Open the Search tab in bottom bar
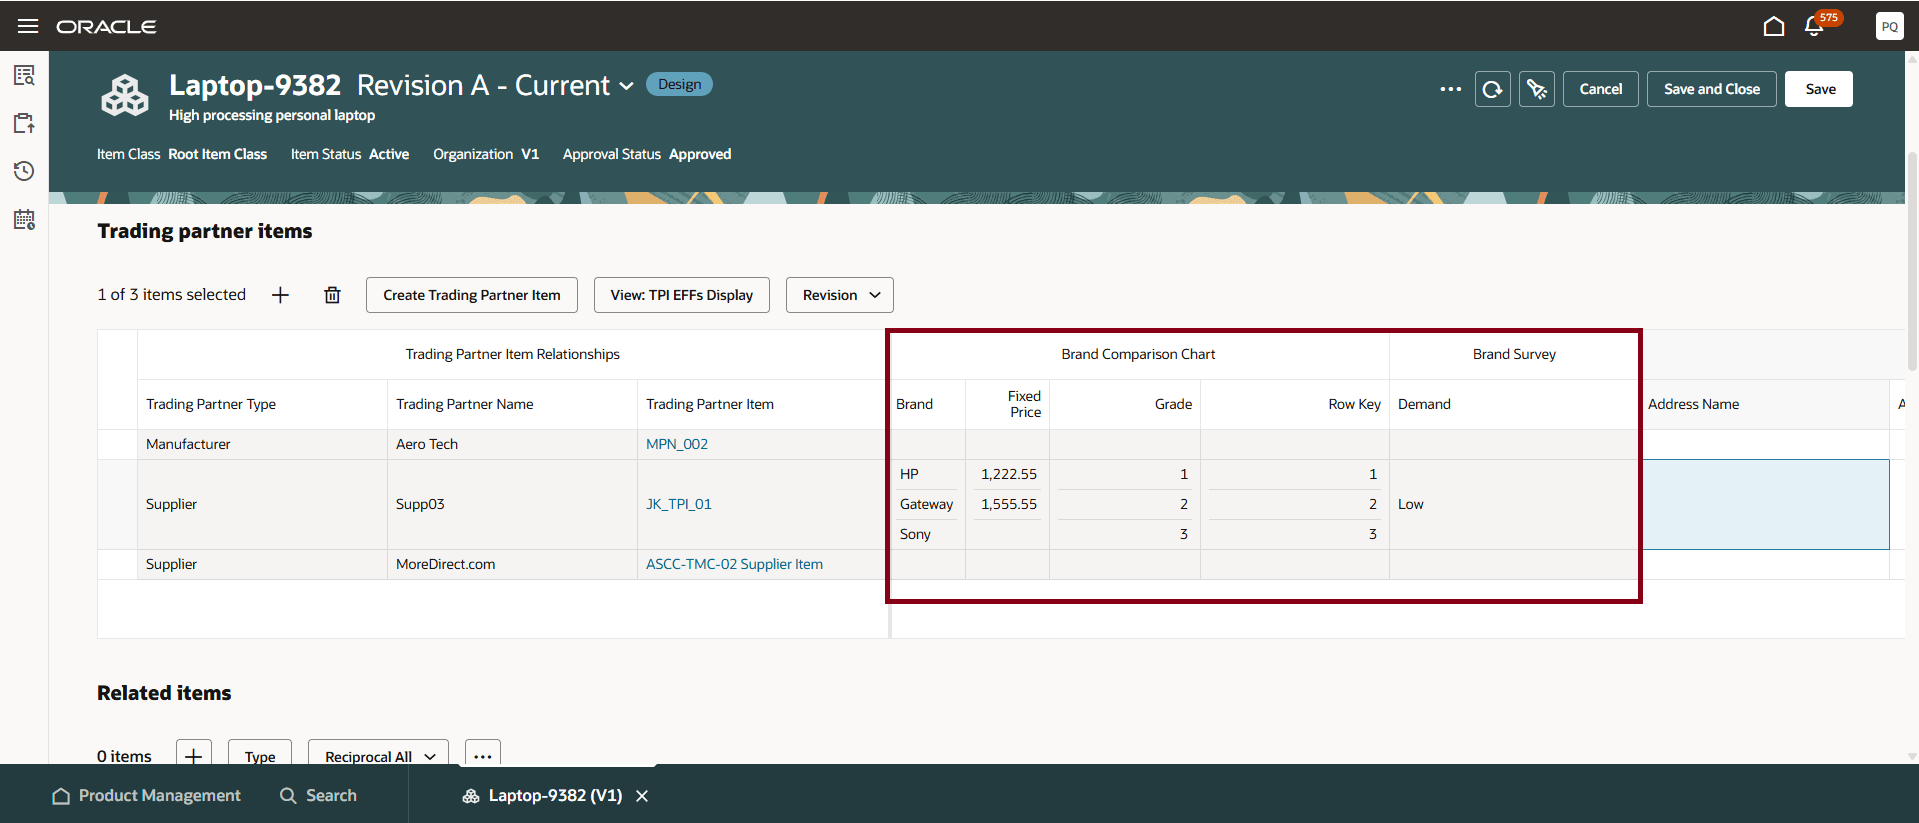Screen dimensions: 1919x823 coord(318,796)
